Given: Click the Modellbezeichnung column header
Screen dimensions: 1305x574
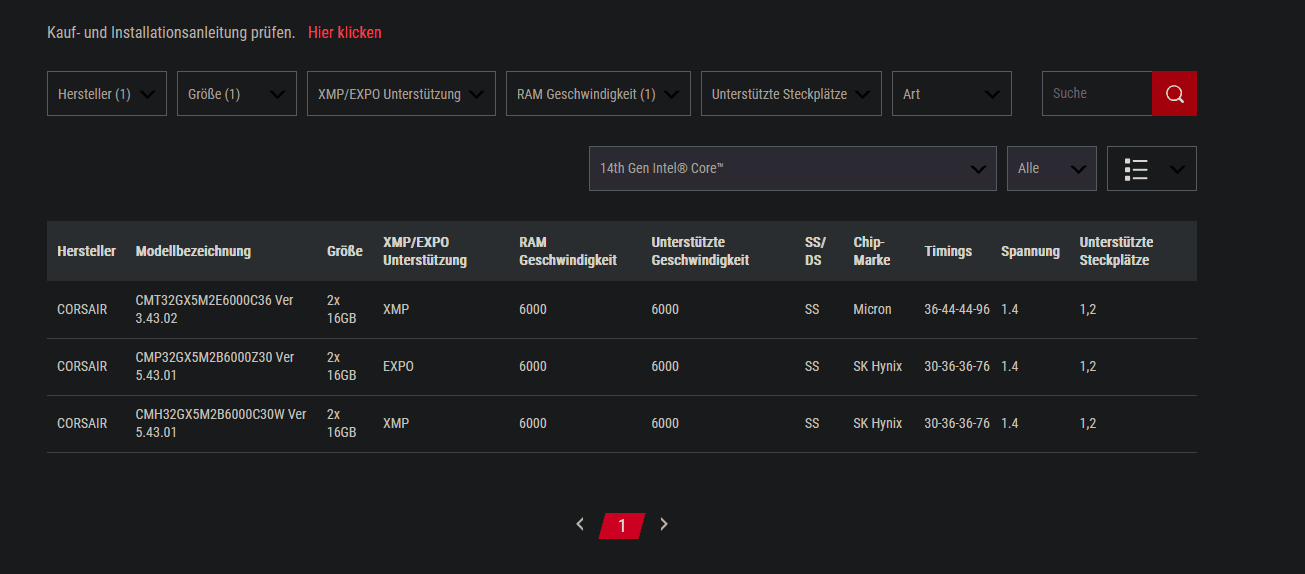Looking at the screenshot, I should tap(193, 251).
